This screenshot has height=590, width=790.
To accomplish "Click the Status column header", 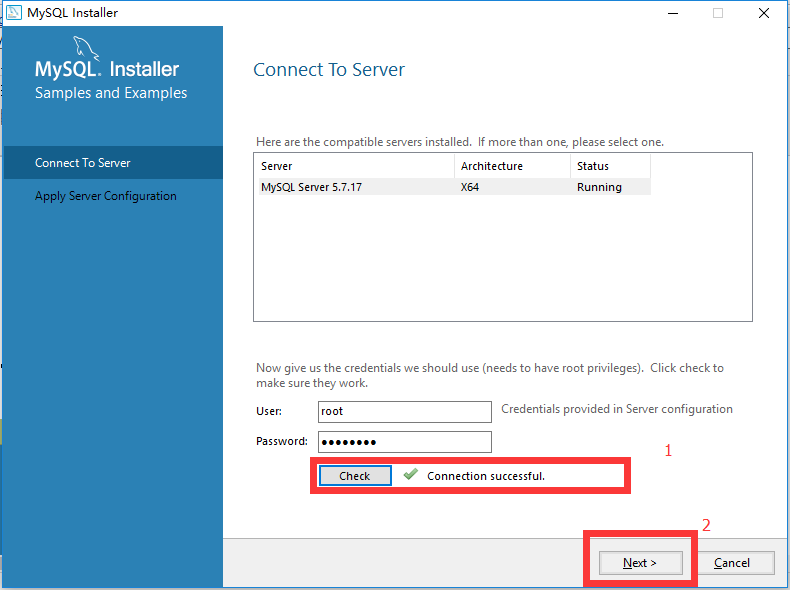I will click(611, 166).
